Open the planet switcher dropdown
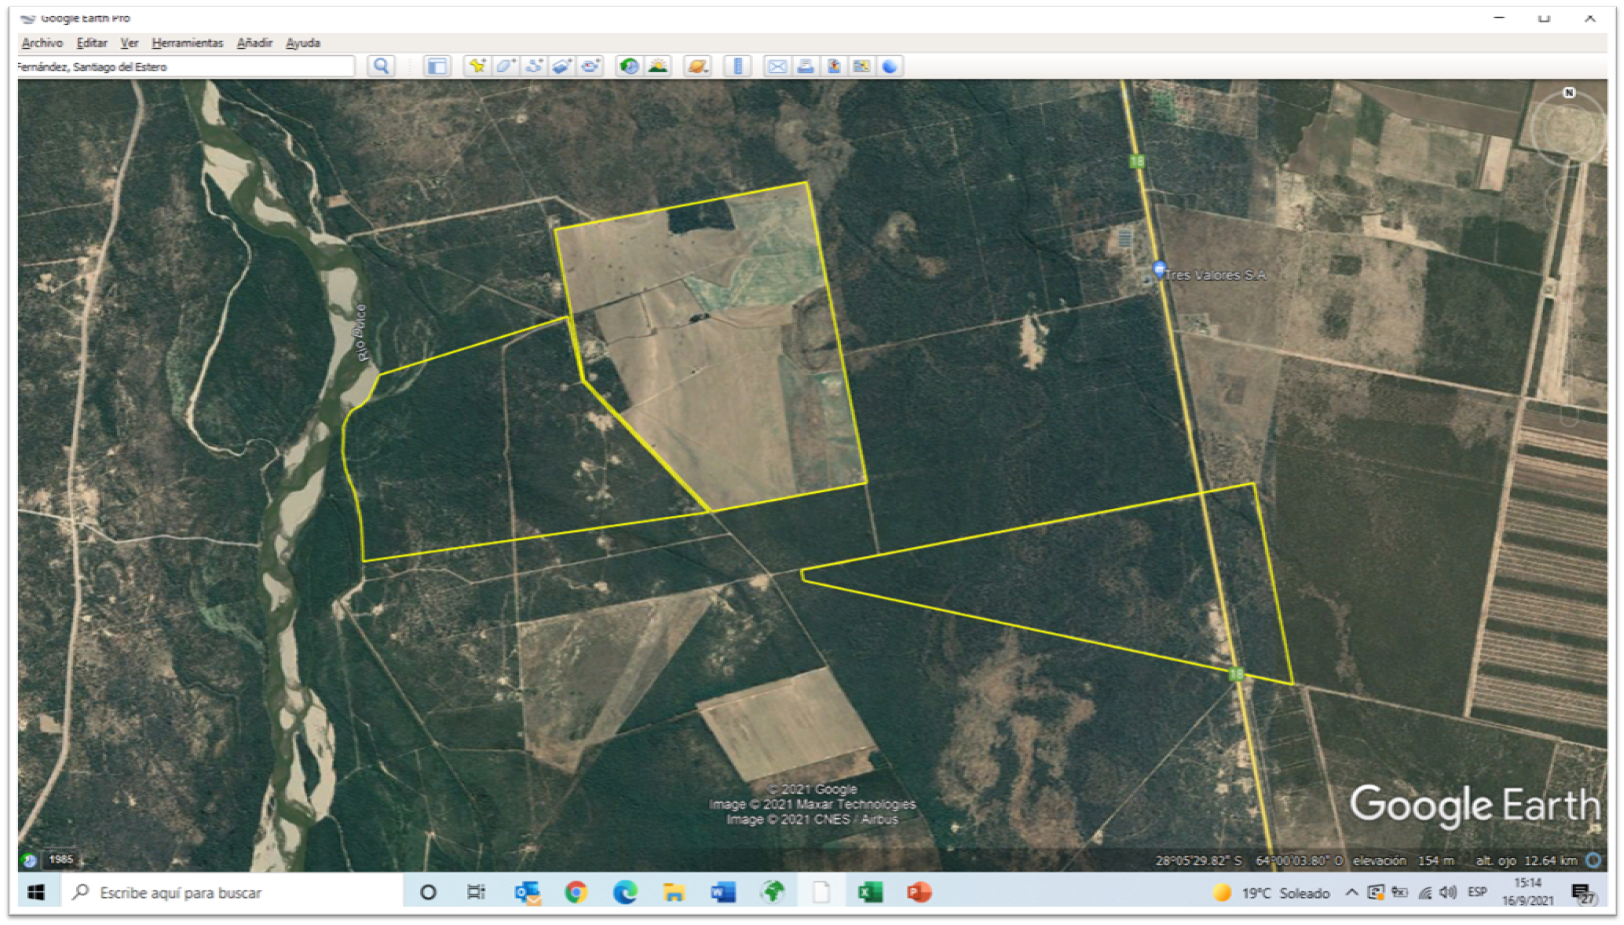 click(697, 66)
